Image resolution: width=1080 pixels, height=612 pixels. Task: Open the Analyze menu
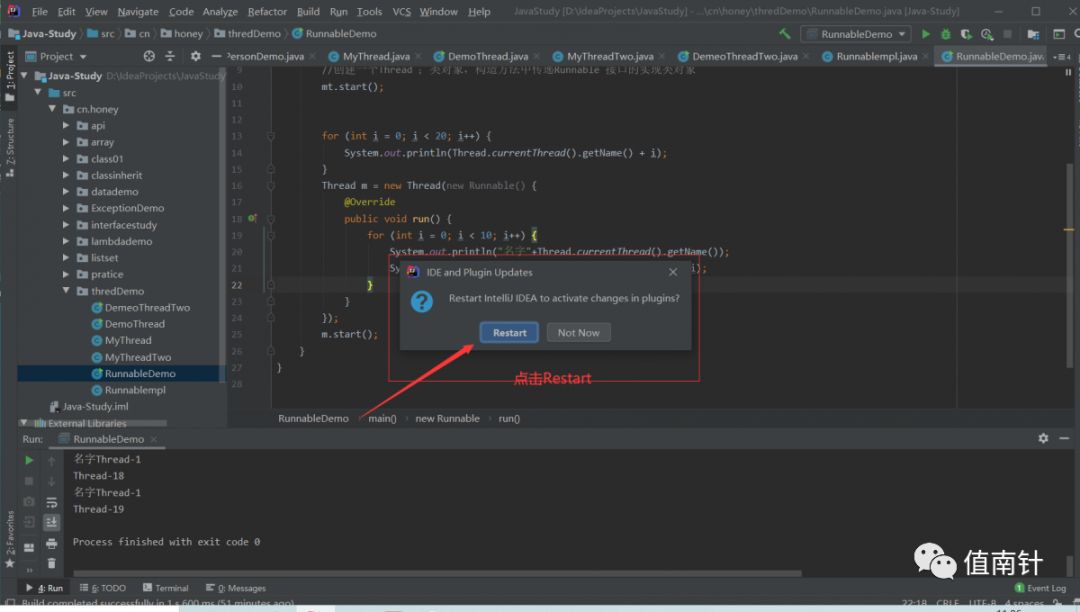coord(220,11)
